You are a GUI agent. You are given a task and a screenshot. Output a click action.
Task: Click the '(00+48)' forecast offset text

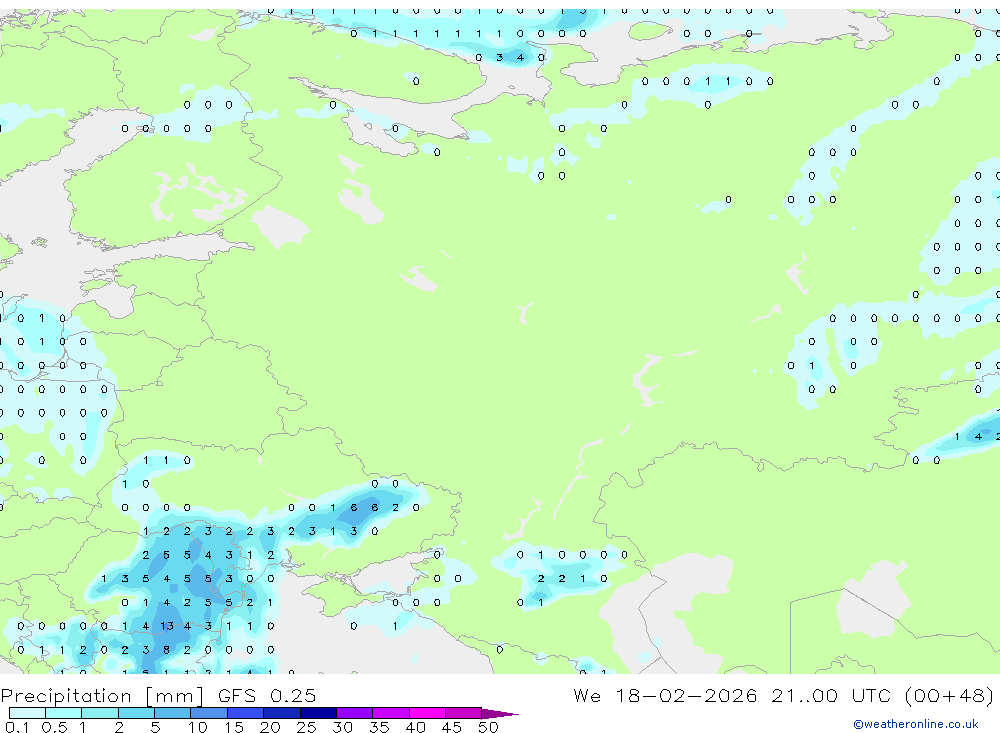[949, 695]
